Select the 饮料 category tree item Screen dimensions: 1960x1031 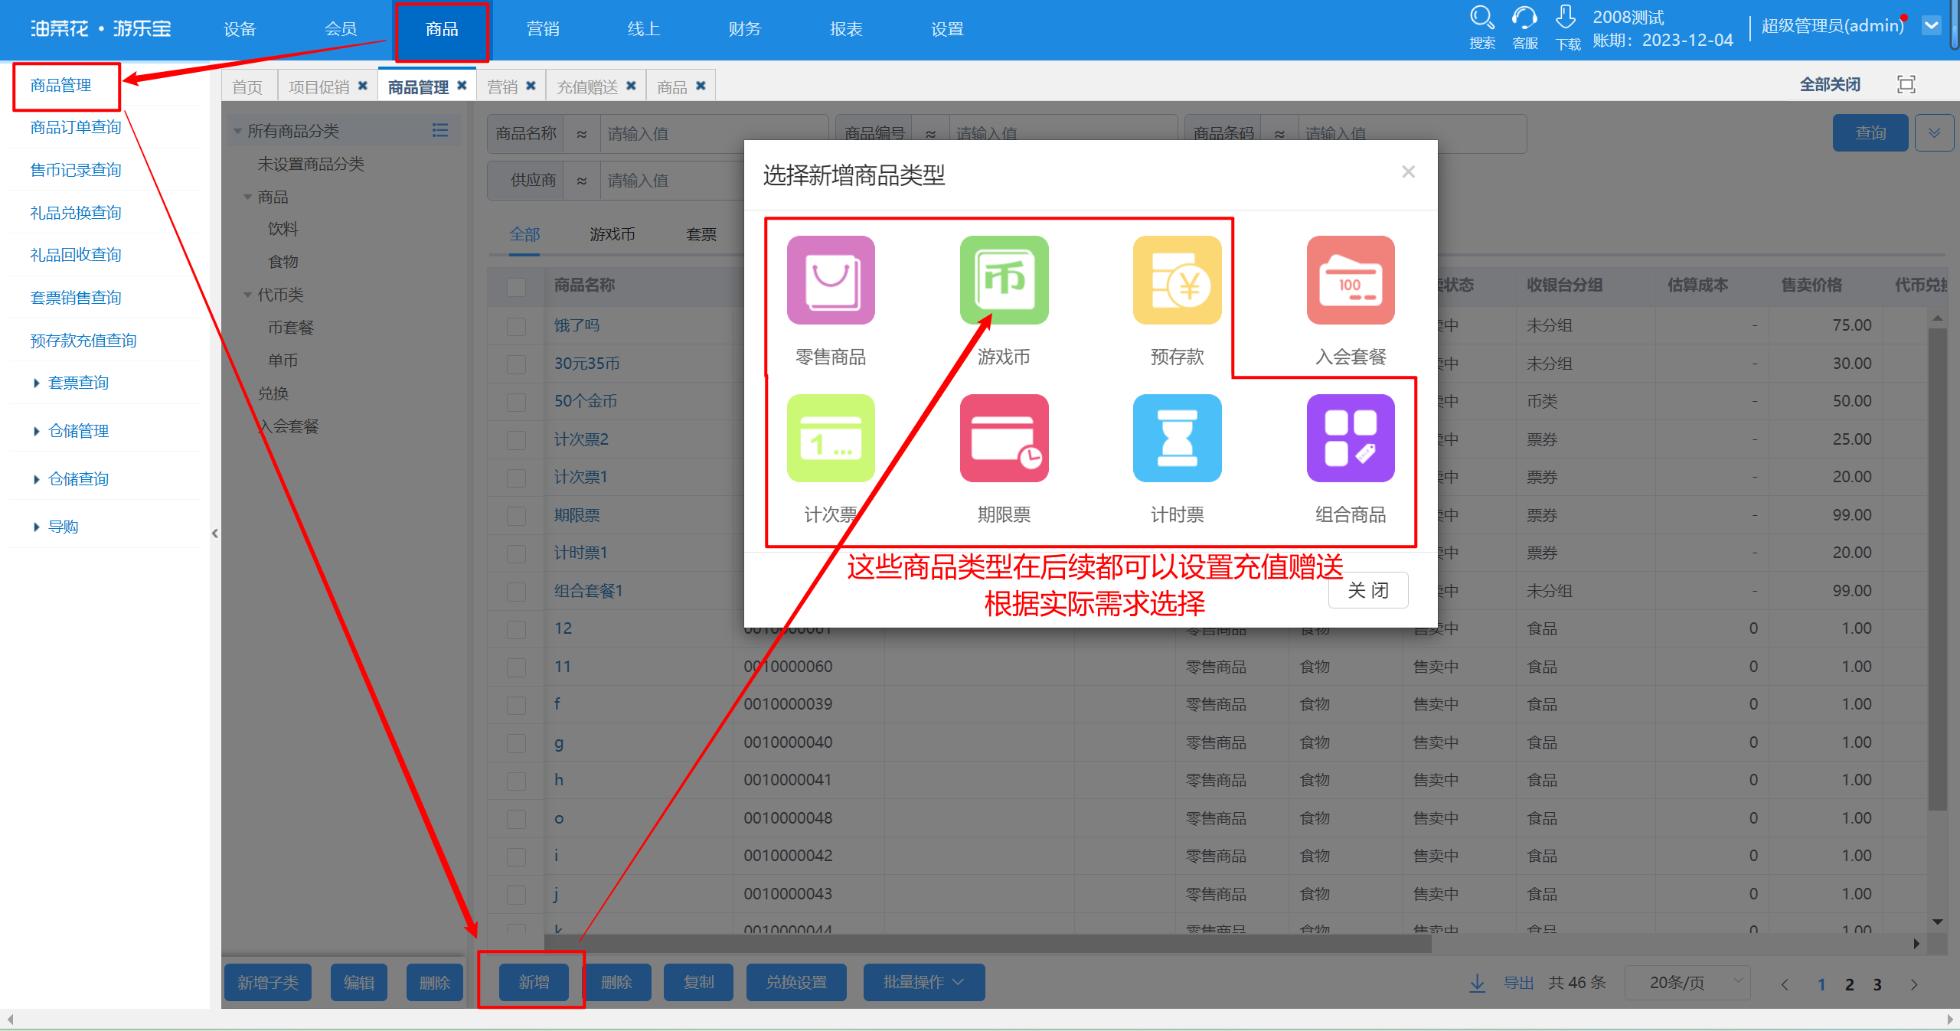pos(283,229)
